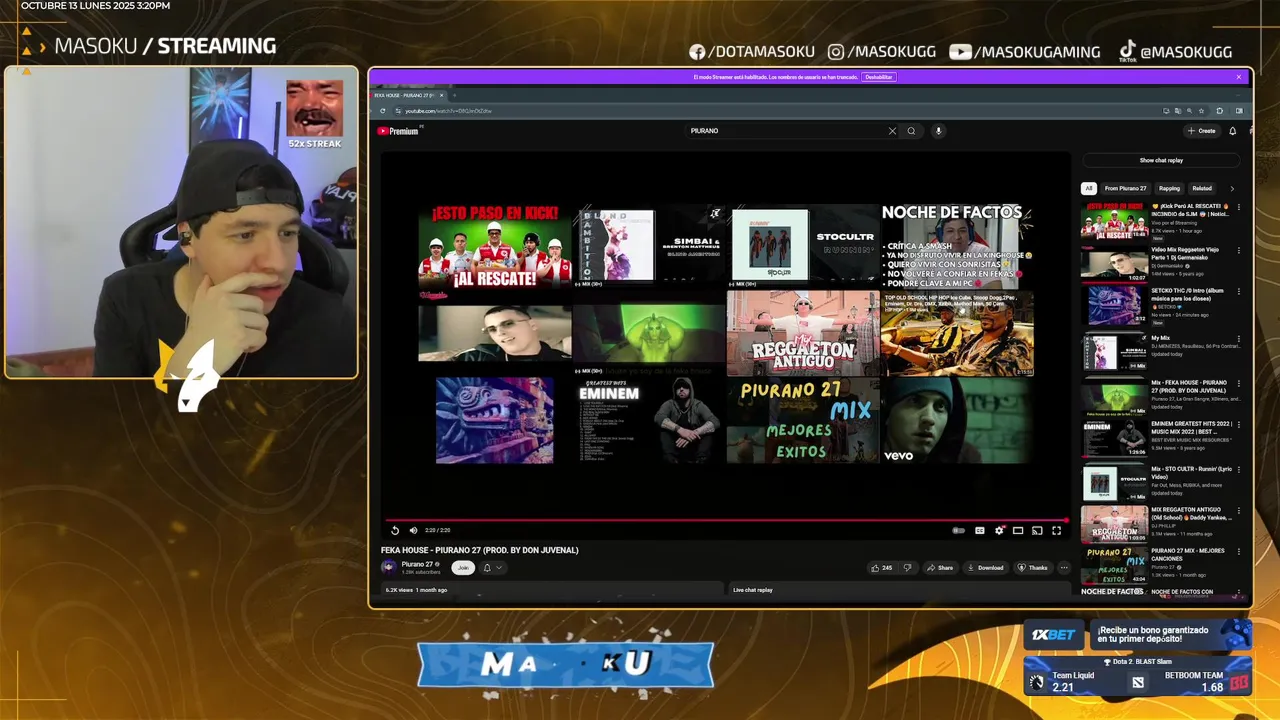Click the Thanks button
This screenshot has width=1280, height=720.
tap(1033, 568)
